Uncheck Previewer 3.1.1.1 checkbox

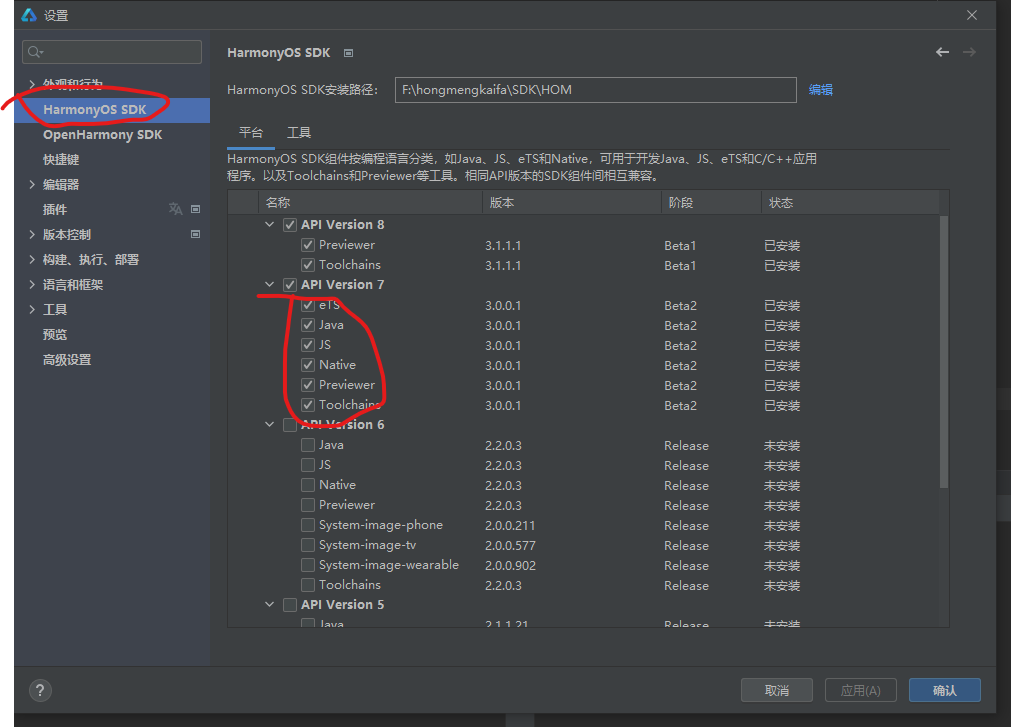308,245
